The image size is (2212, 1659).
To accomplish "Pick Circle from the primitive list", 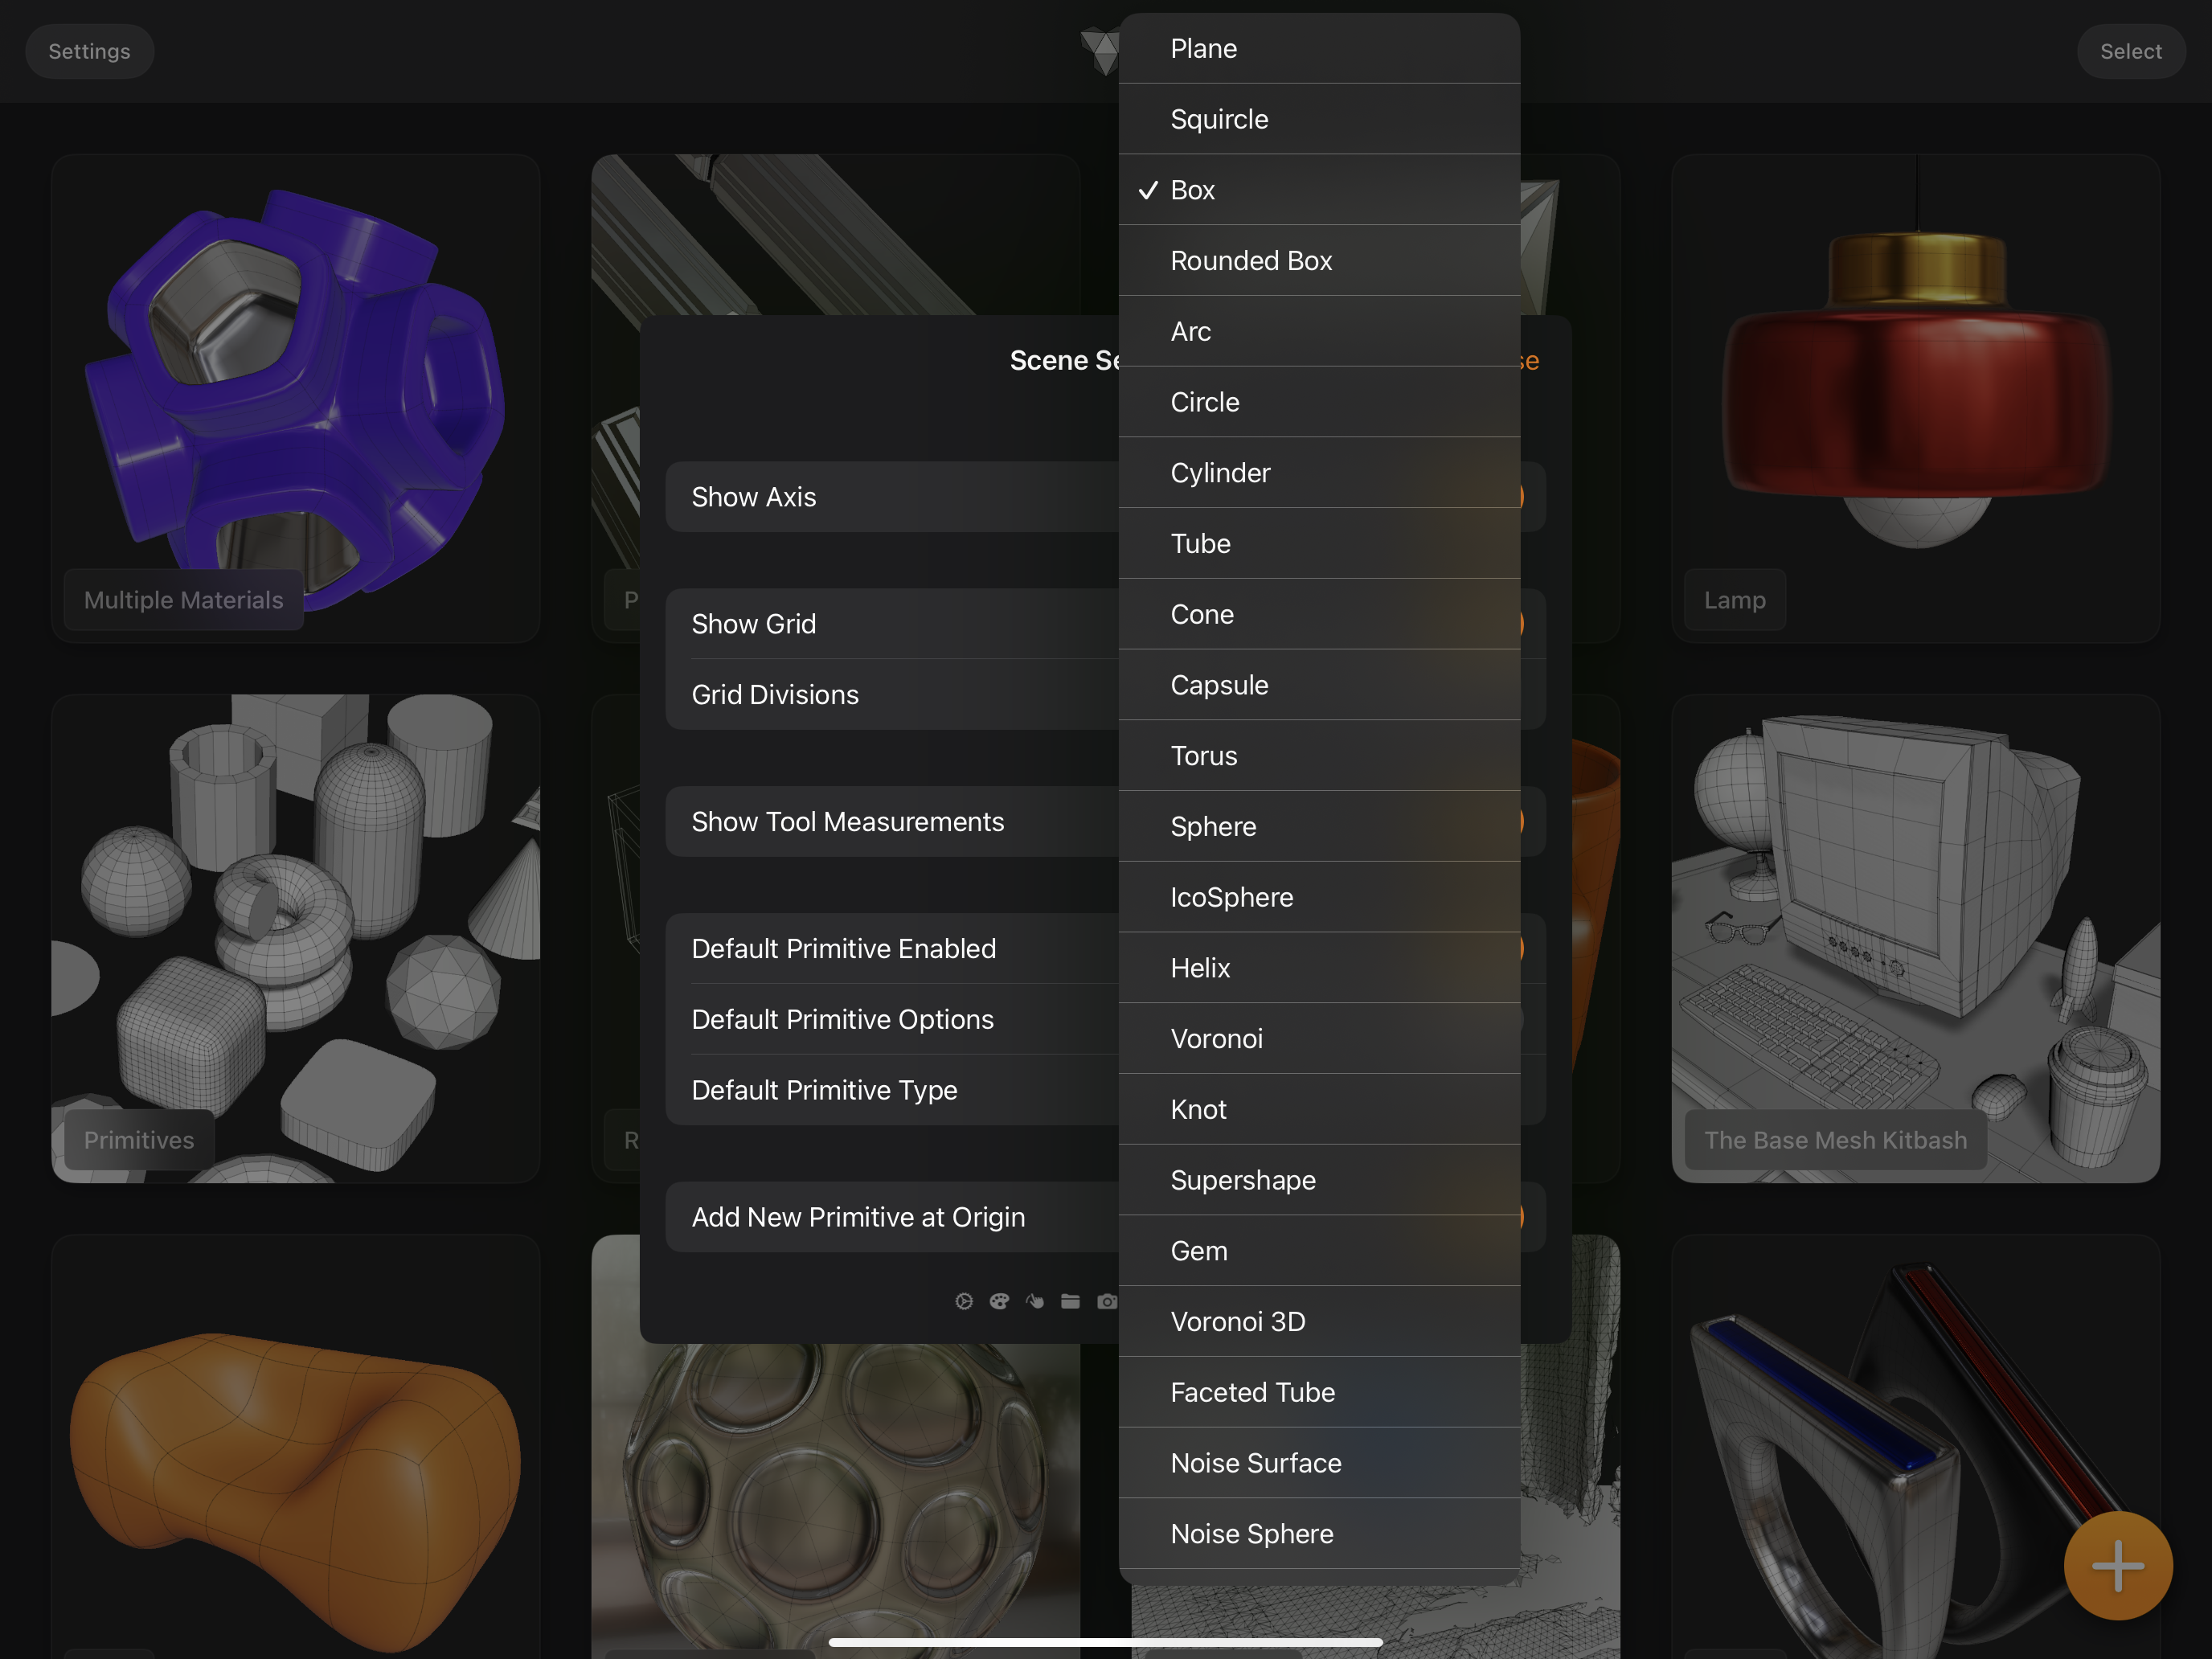I will tap(1320, 402).
